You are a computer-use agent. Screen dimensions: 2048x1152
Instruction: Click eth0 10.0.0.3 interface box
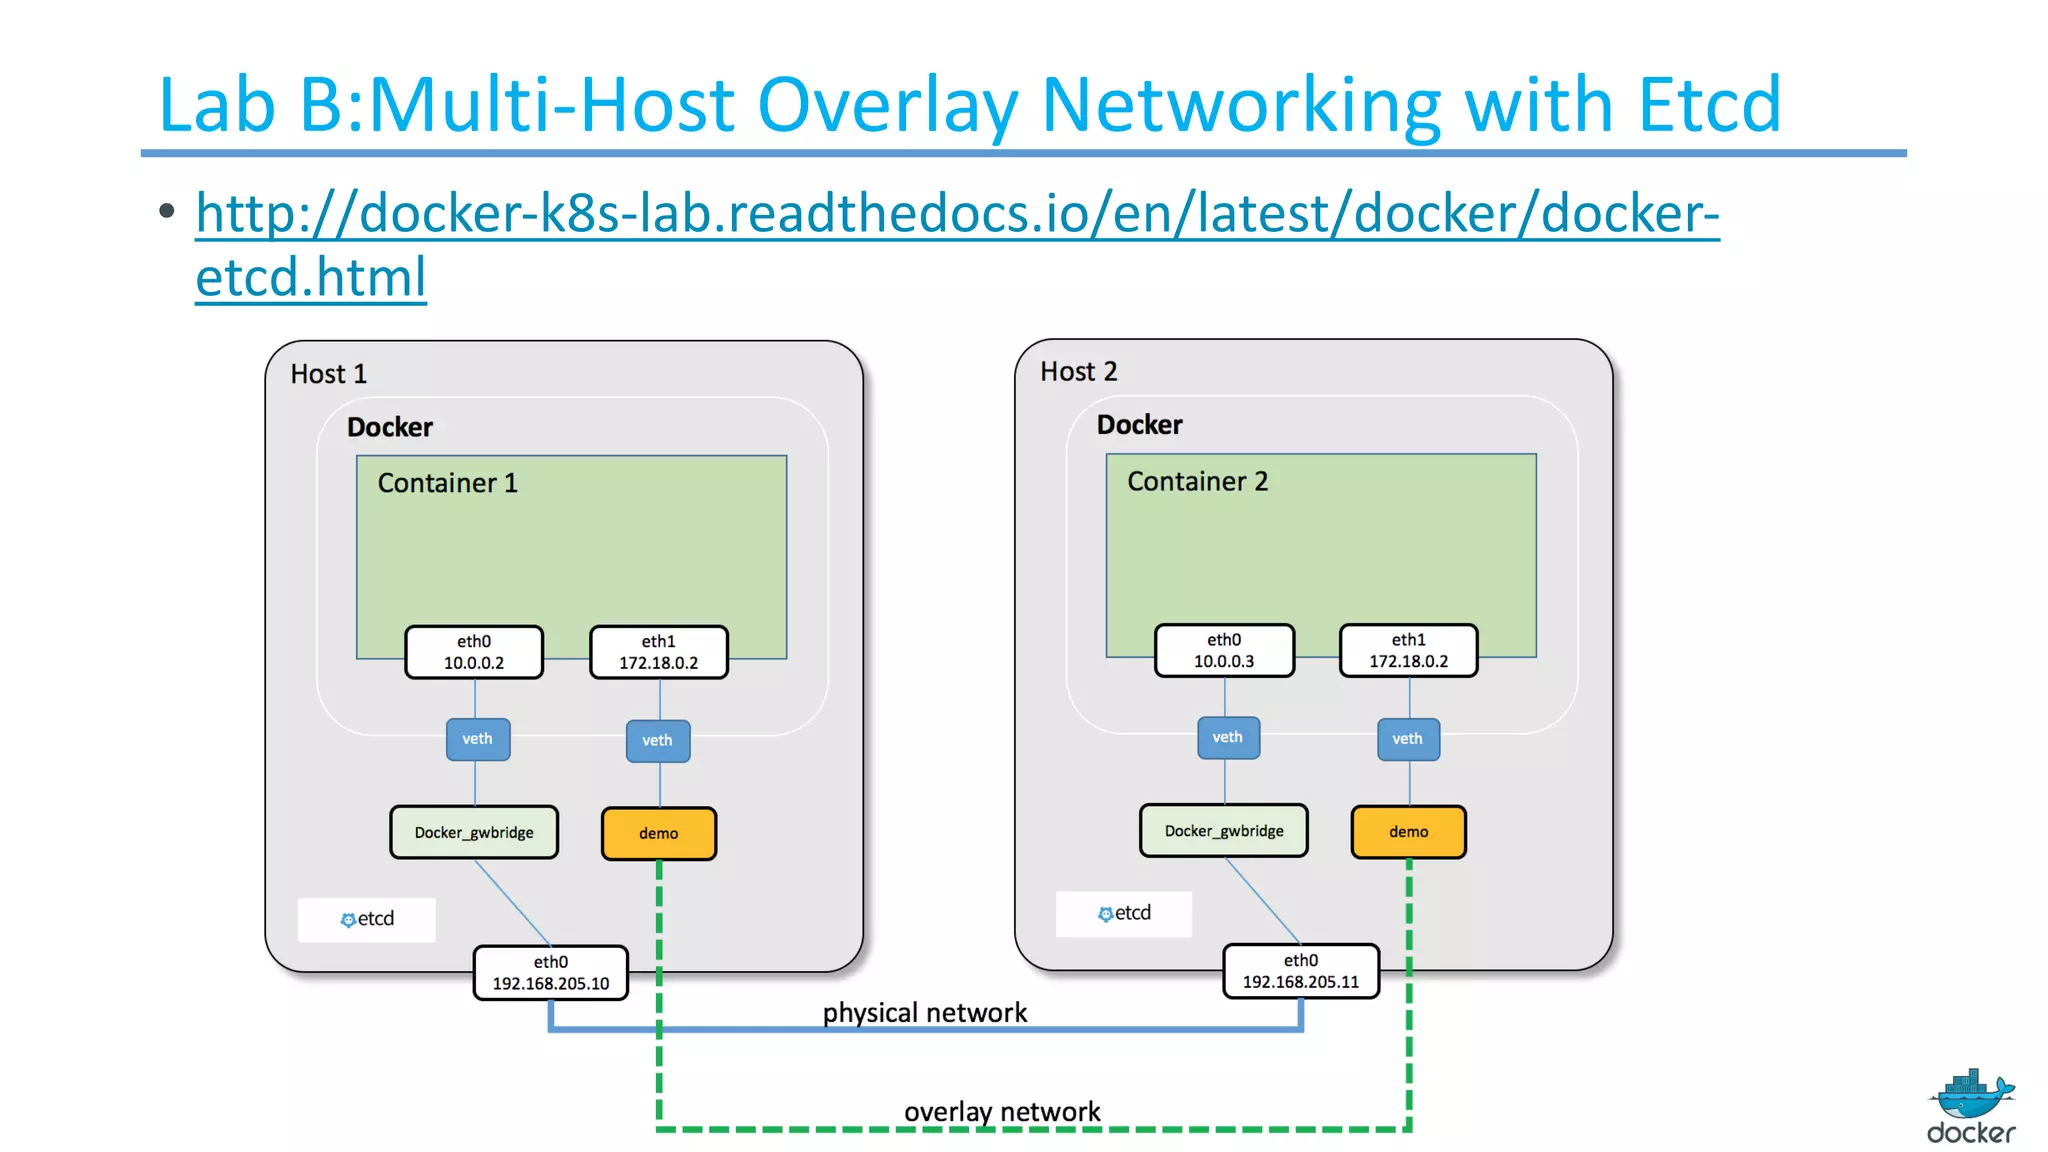(1223, 650)
